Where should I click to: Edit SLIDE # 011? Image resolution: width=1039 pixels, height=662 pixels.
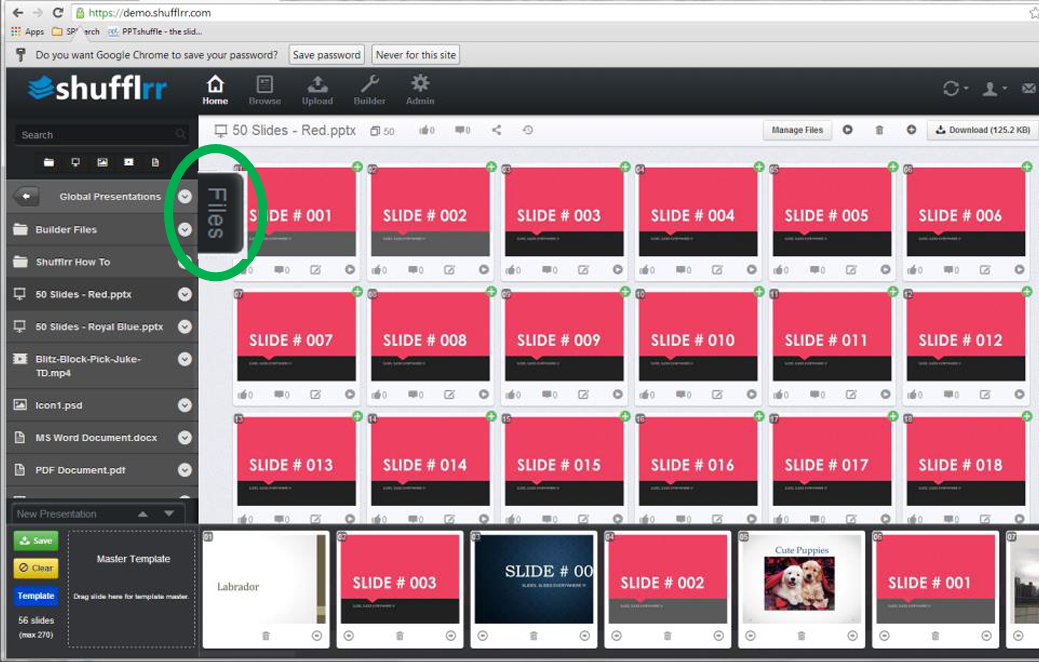coord(851,394)
